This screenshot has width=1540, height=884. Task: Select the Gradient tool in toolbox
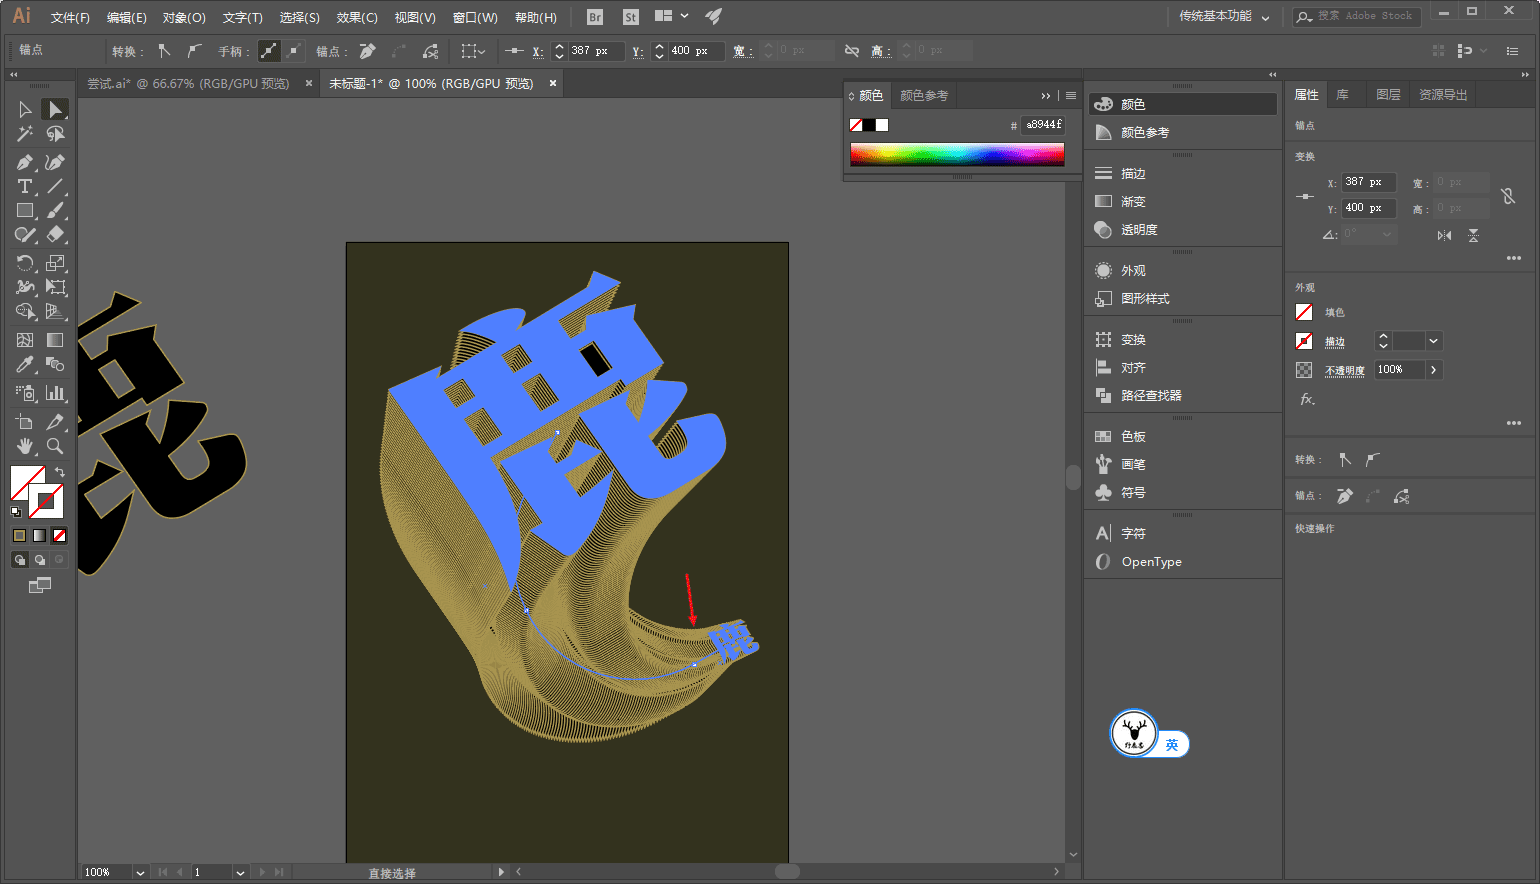click(x=55, y=340)
